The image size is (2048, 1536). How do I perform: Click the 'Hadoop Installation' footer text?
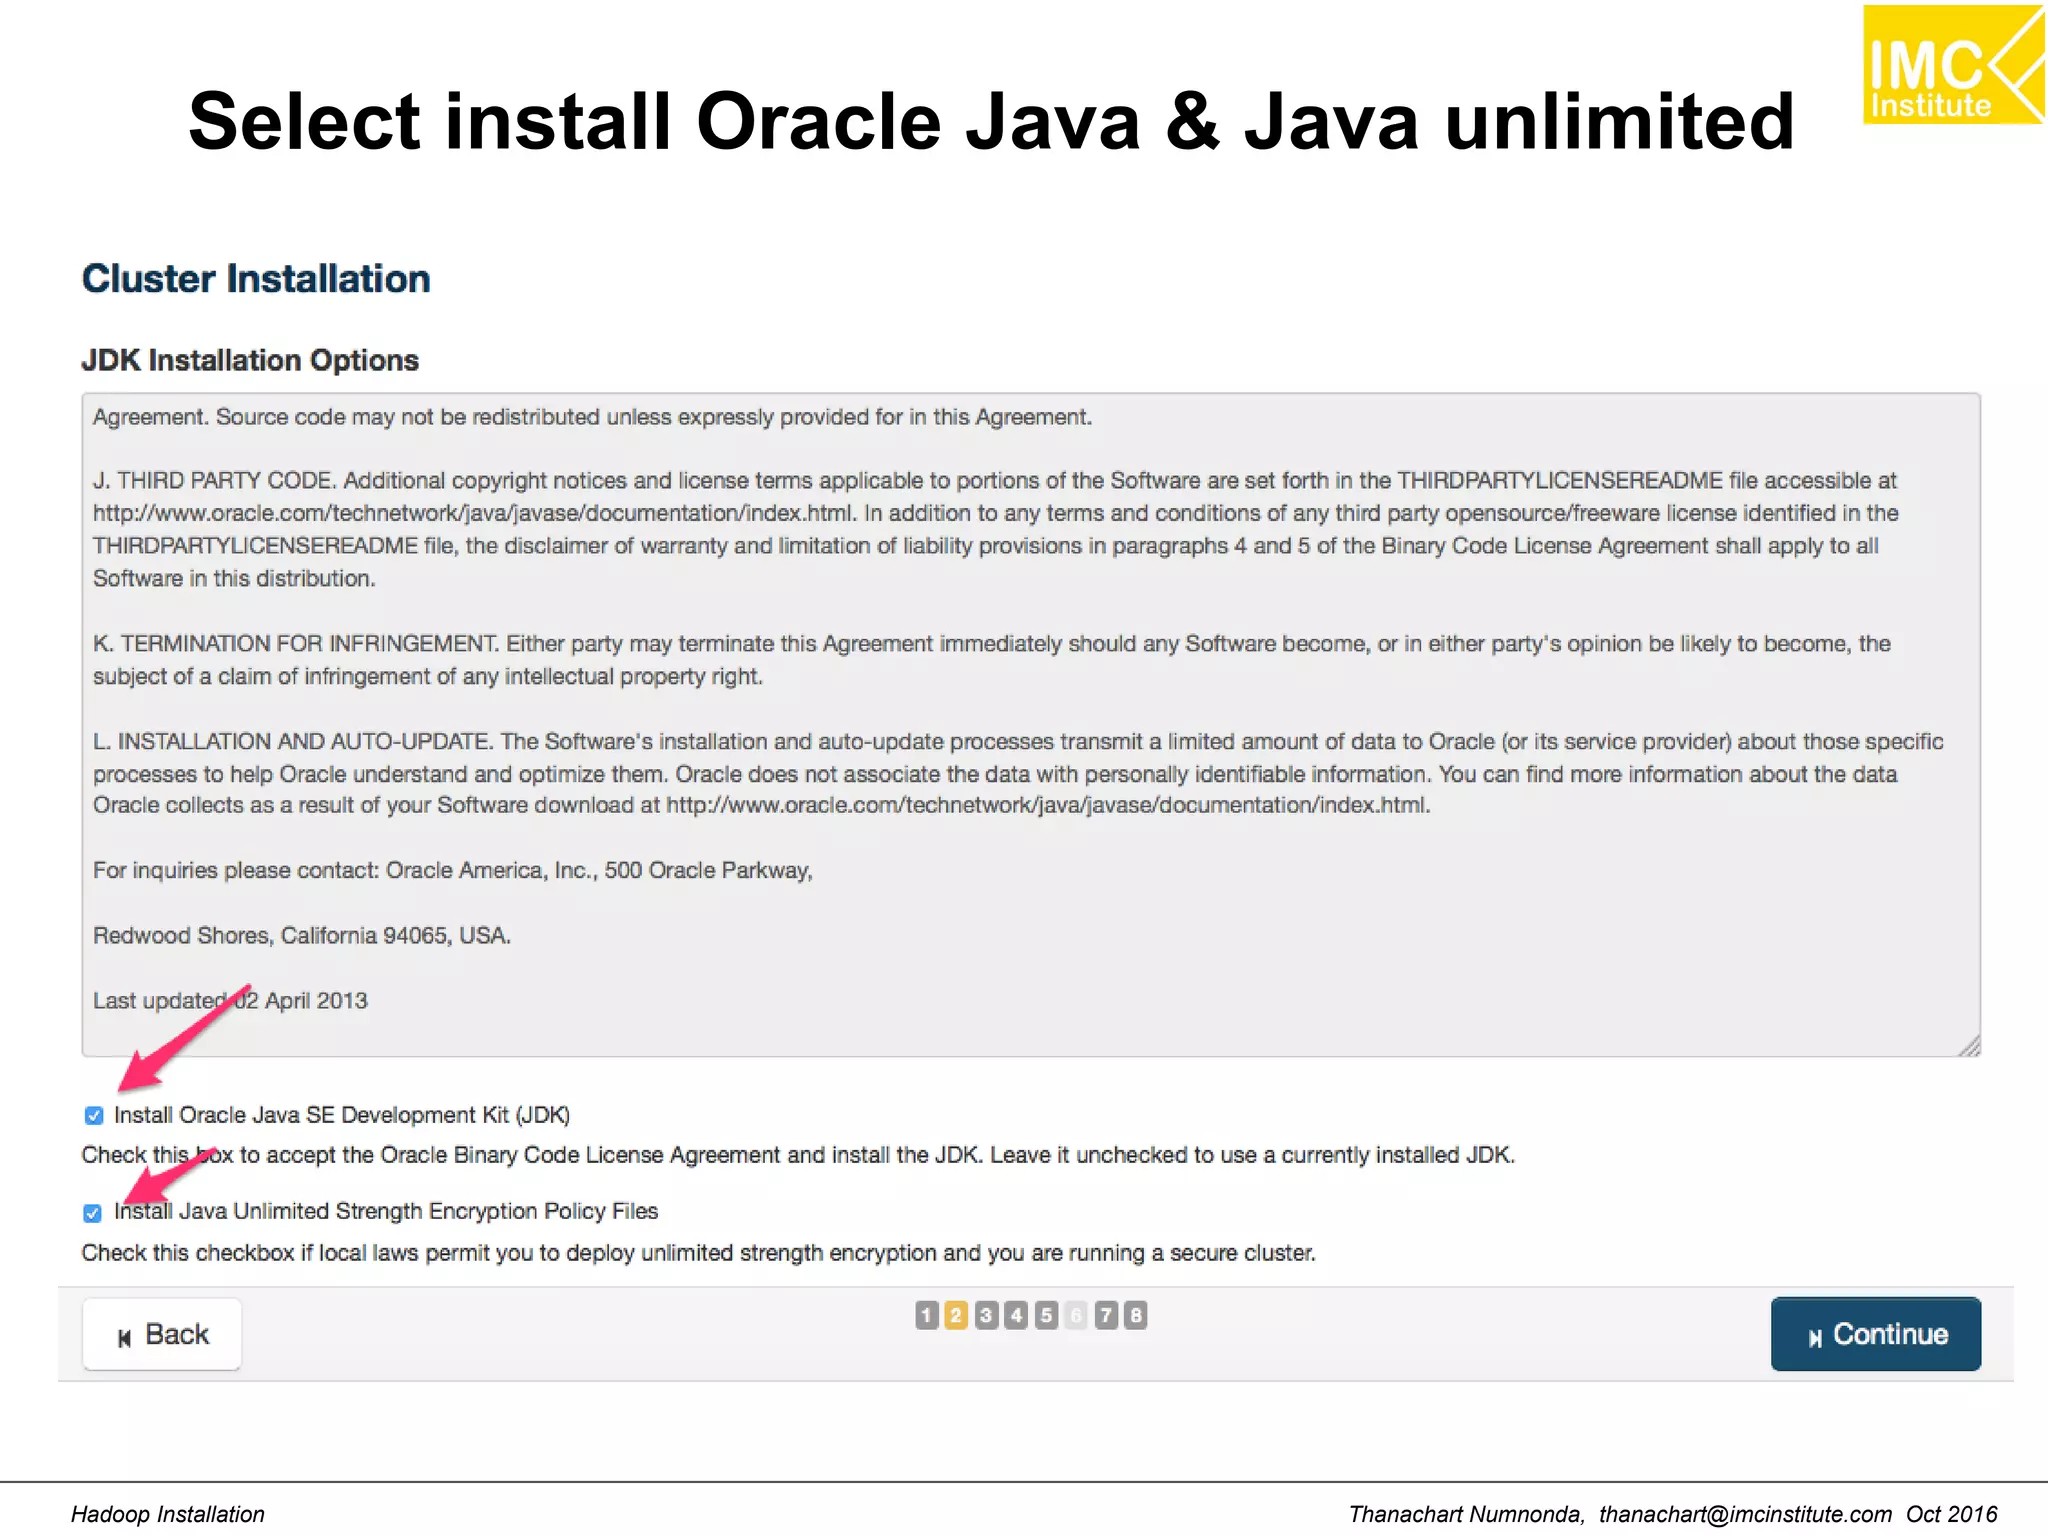coord(168,1514)
